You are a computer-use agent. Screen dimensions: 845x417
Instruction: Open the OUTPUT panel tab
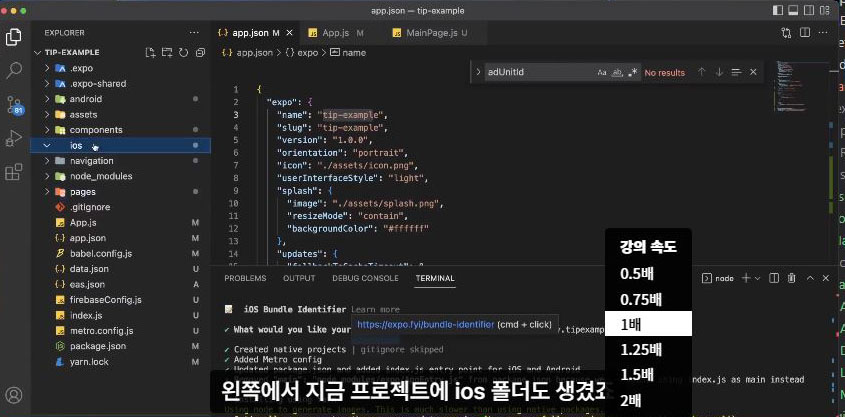coord(299,278)
